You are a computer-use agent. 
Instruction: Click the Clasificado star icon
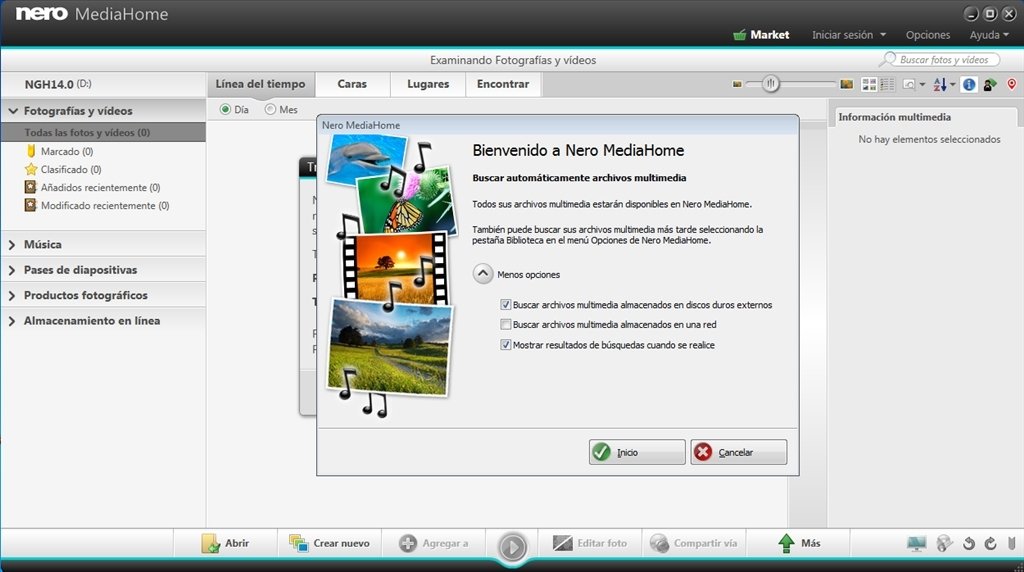[31, 169]
